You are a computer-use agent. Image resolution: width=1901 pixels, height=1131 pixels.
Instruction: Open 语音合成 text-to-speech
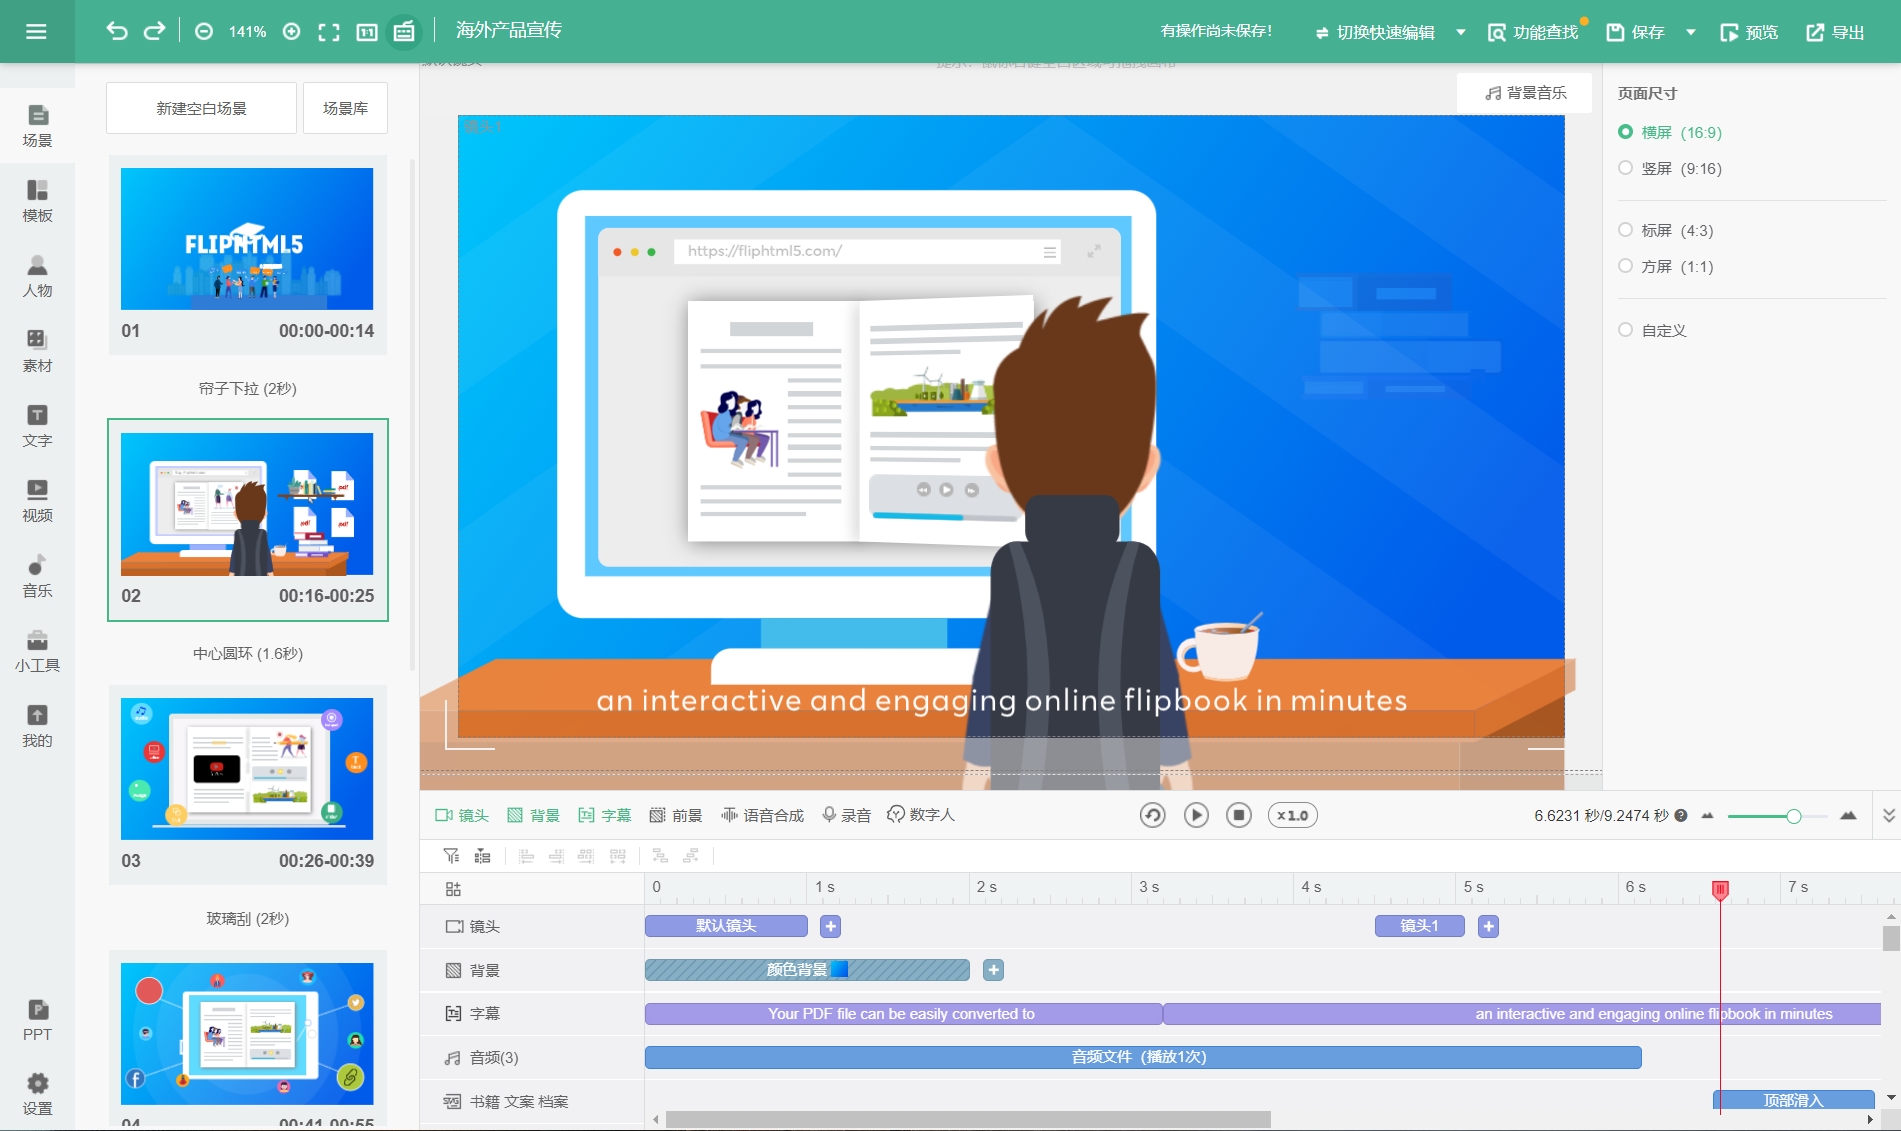pyautogui.click(x=762, y=815)
